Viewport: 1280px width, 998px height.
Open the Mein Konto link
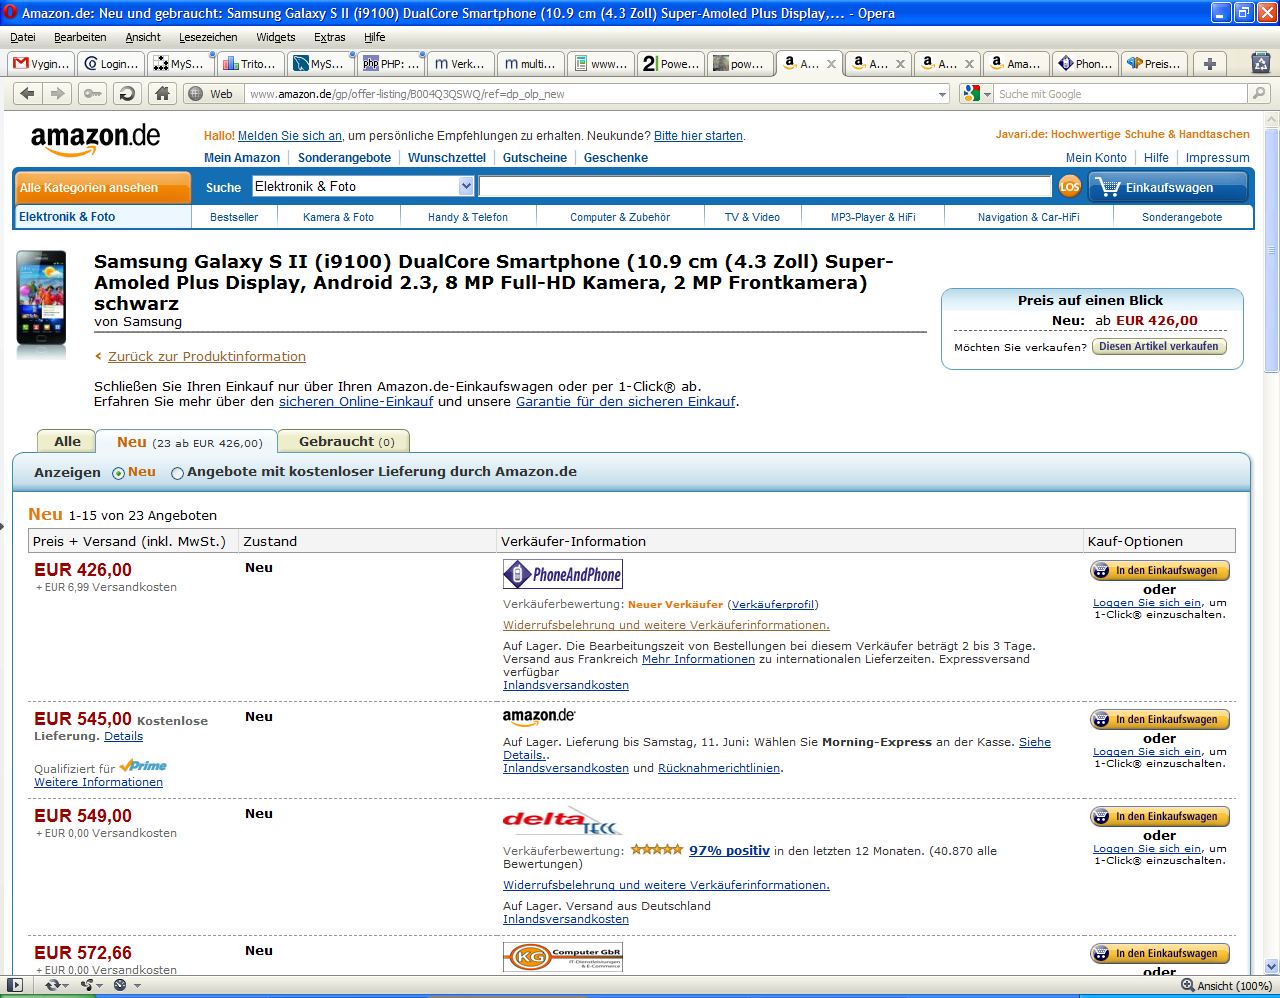(x=1096, y=158)
